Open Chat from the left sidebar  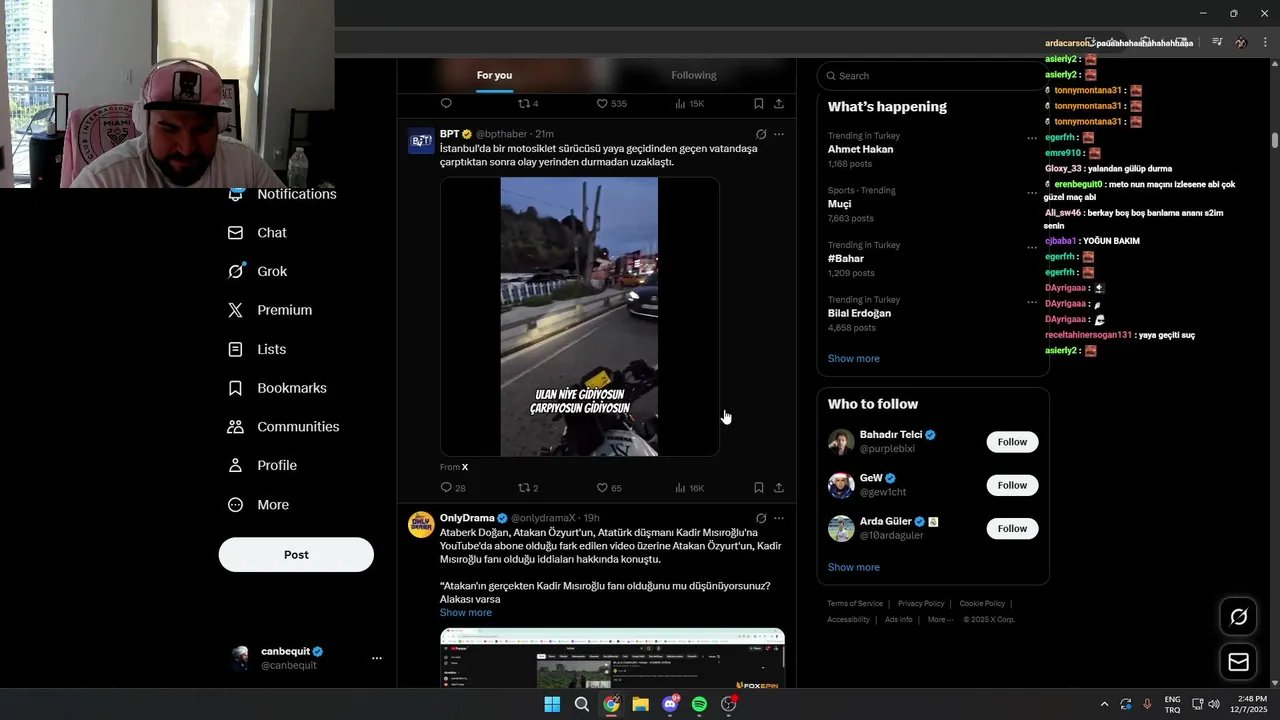257,233
